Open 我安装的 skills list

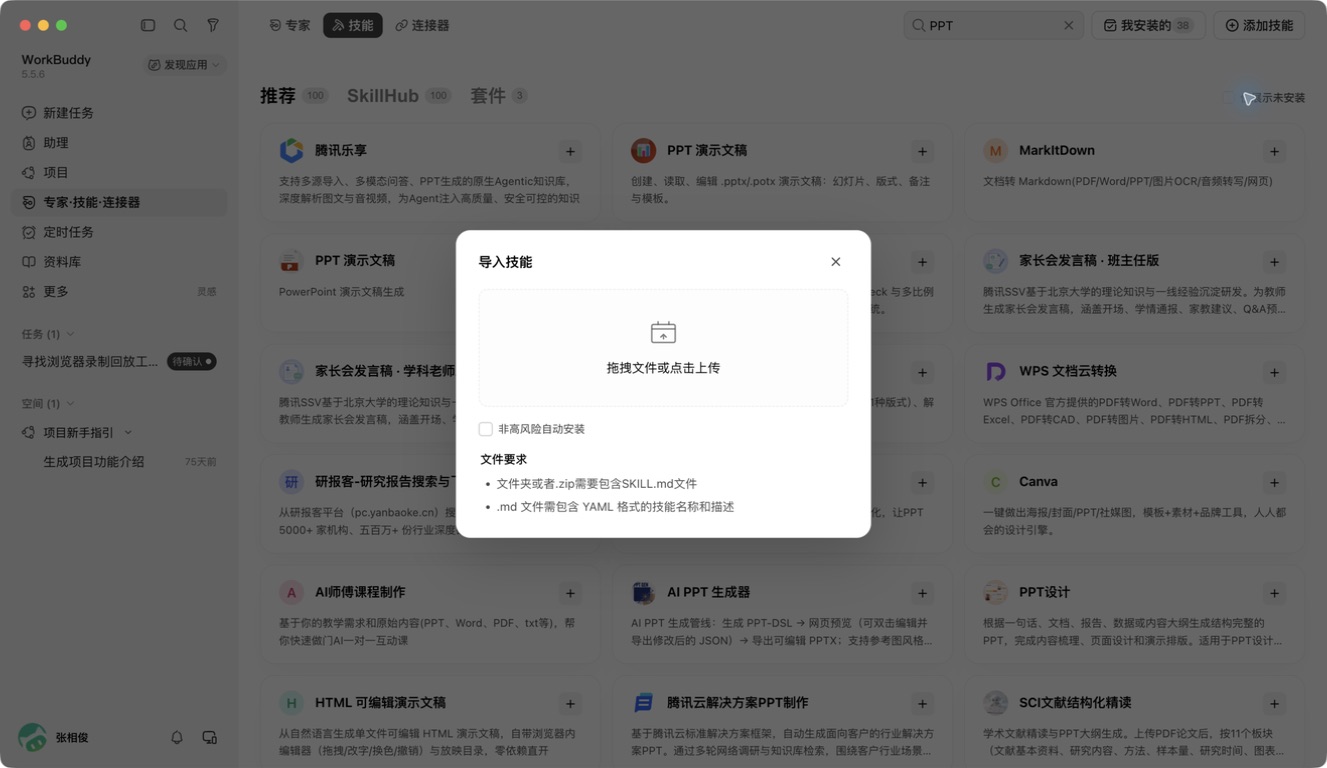tap(1148, 26)
